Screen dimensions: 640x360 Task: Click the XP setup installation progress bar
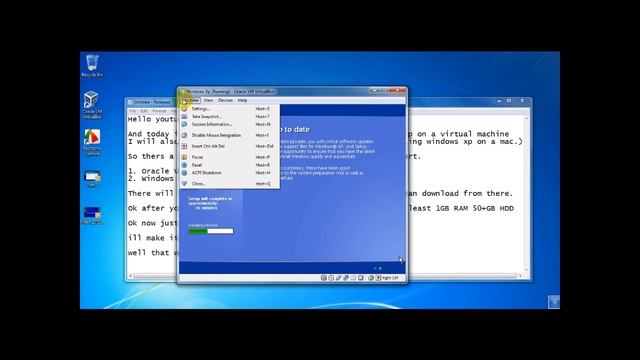(211, 231)
